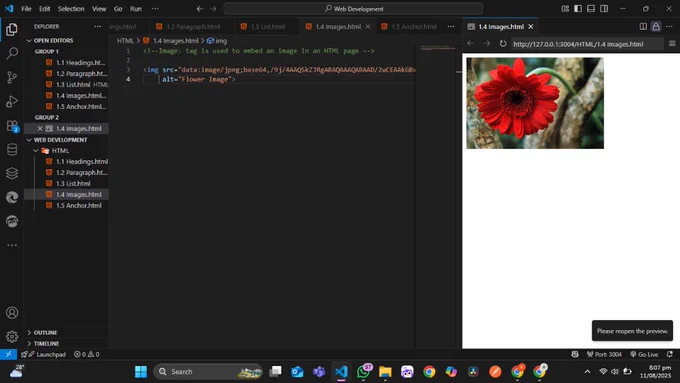This screenshot has height=383, width=680.
Task: Click the Go Live button in status bar
Action: (644, 354)
